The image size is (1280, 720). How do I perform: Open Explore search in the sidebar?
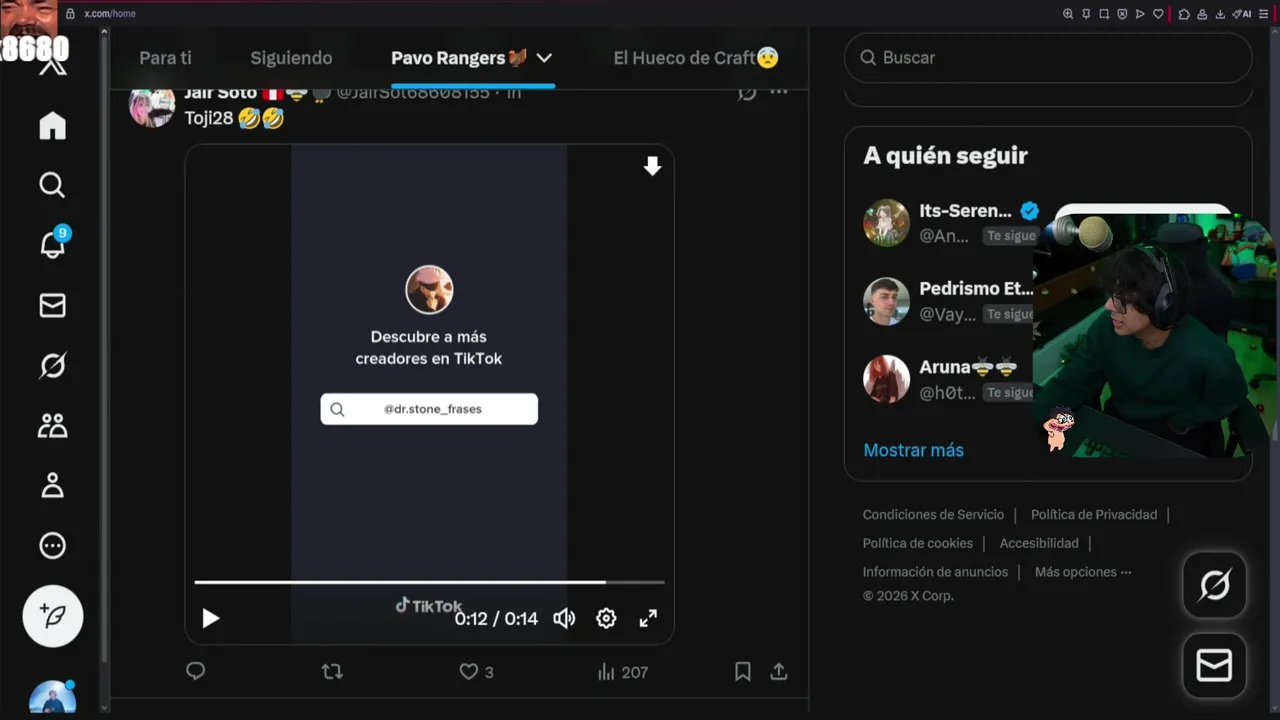(52, 185)
